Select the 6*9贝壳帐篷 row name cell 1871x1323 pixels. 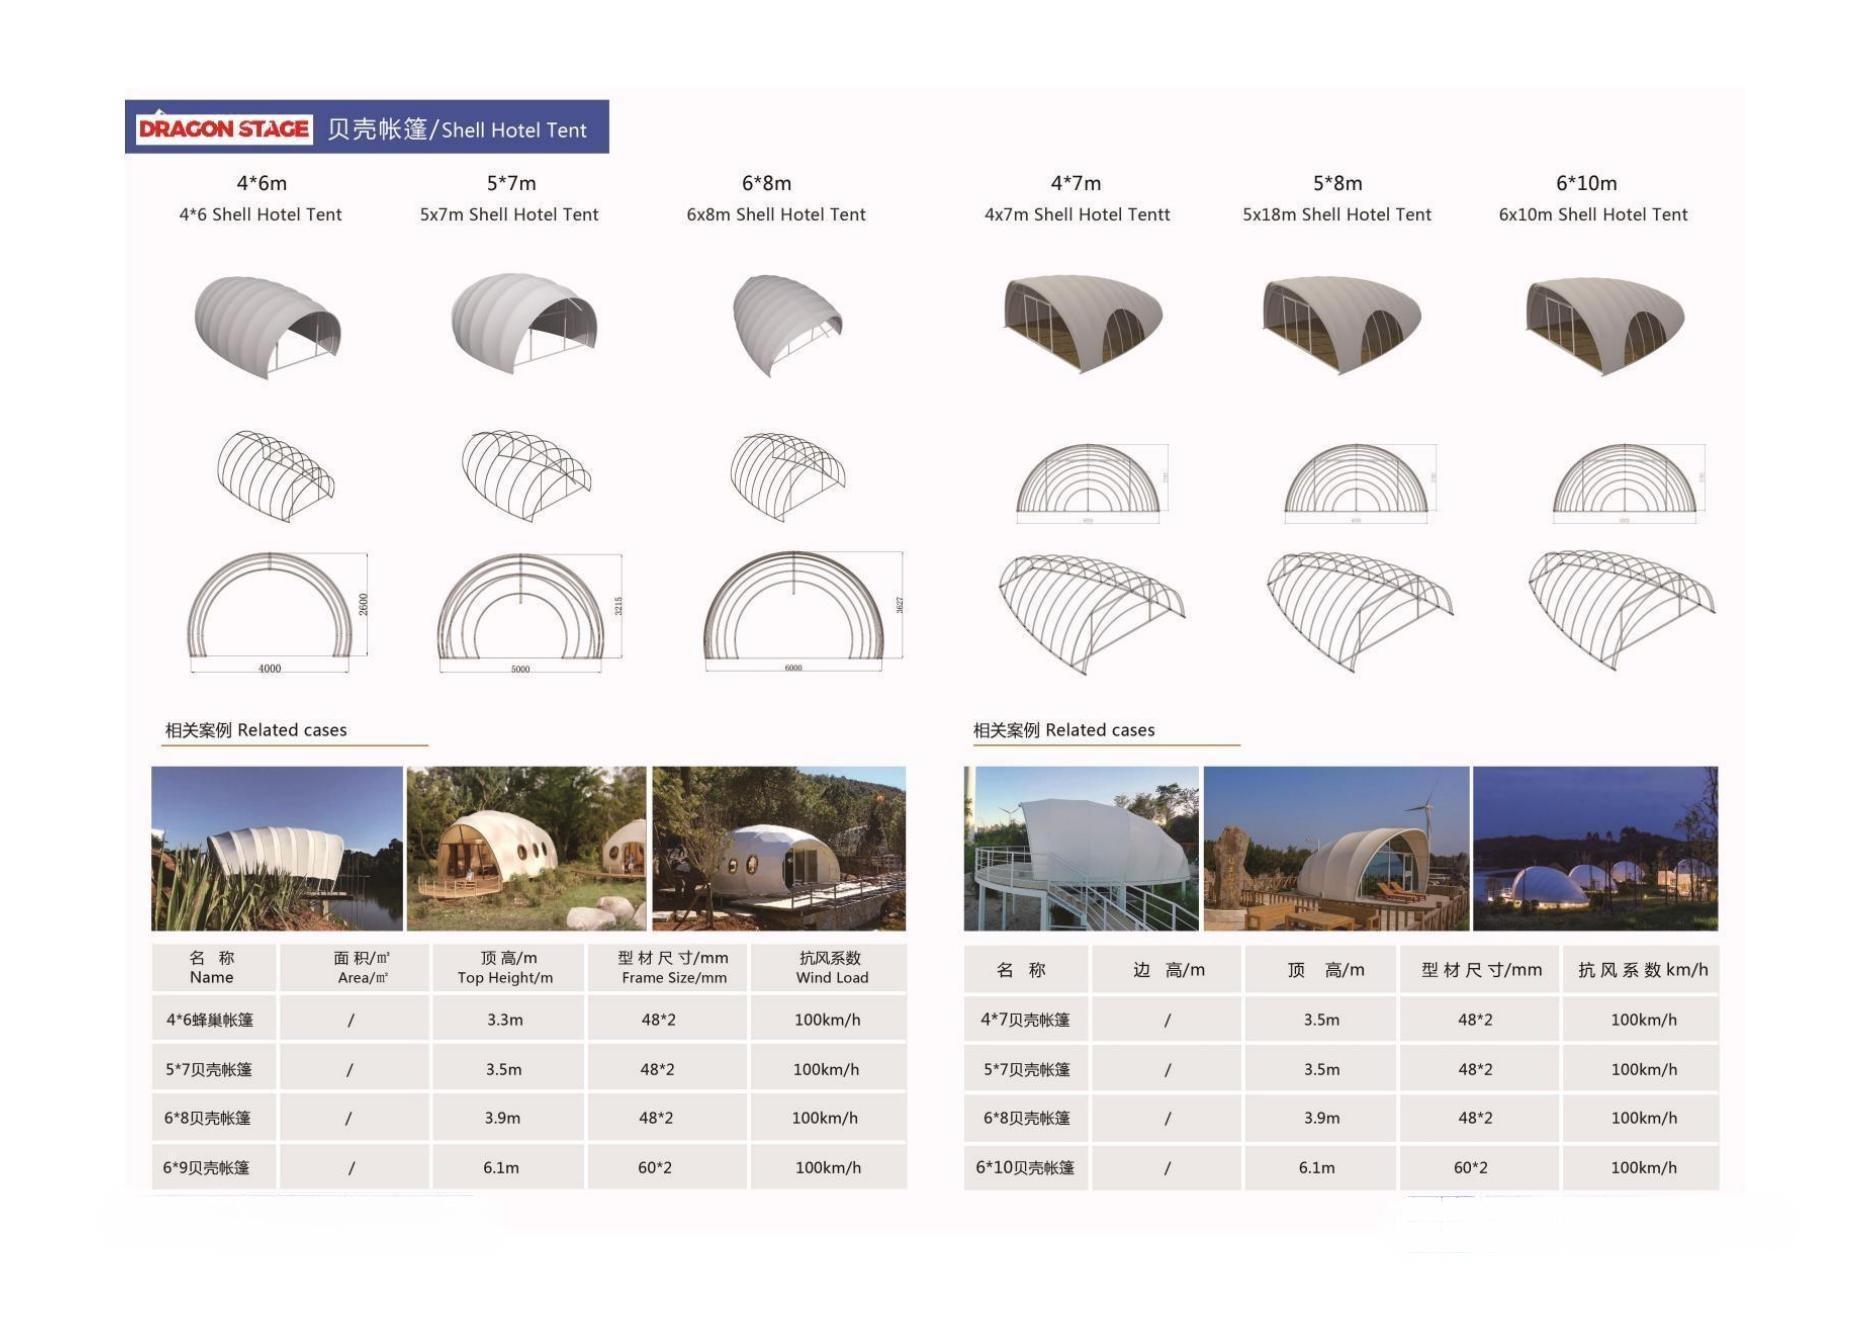pyautogui.click(x=214, y=1166)
